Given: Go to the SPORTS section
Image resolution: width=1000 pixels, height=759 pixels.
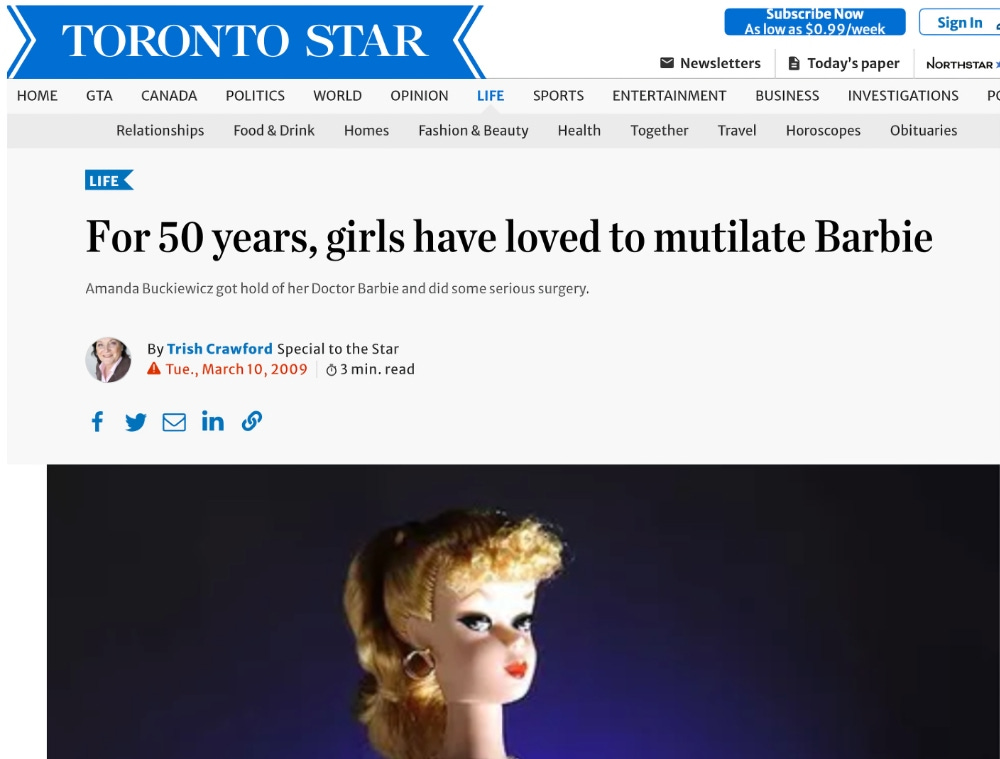Looking at the screenshot, I should pos(558,96).
